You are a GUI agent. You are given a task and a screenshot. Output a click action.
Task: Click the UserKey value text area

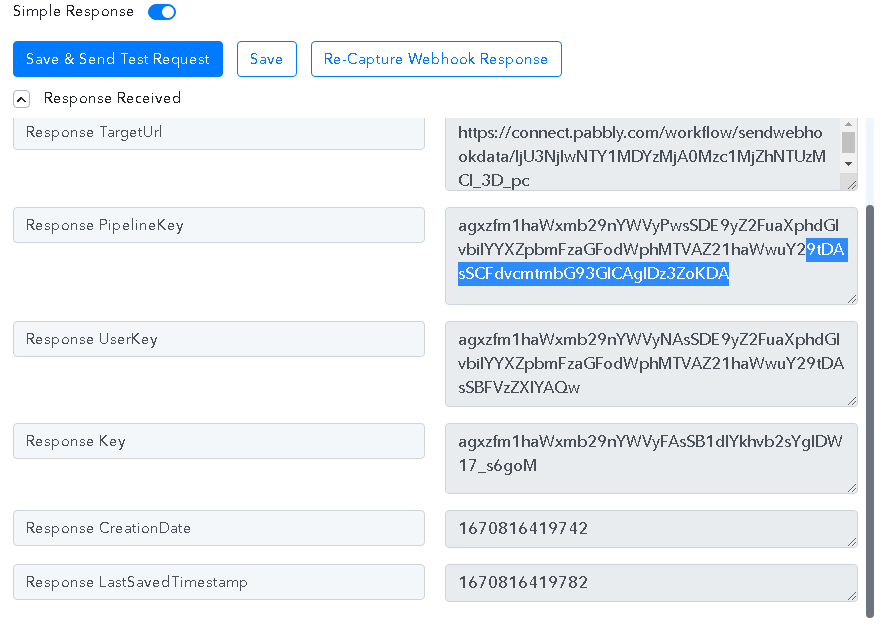click(x=650, y=363)
